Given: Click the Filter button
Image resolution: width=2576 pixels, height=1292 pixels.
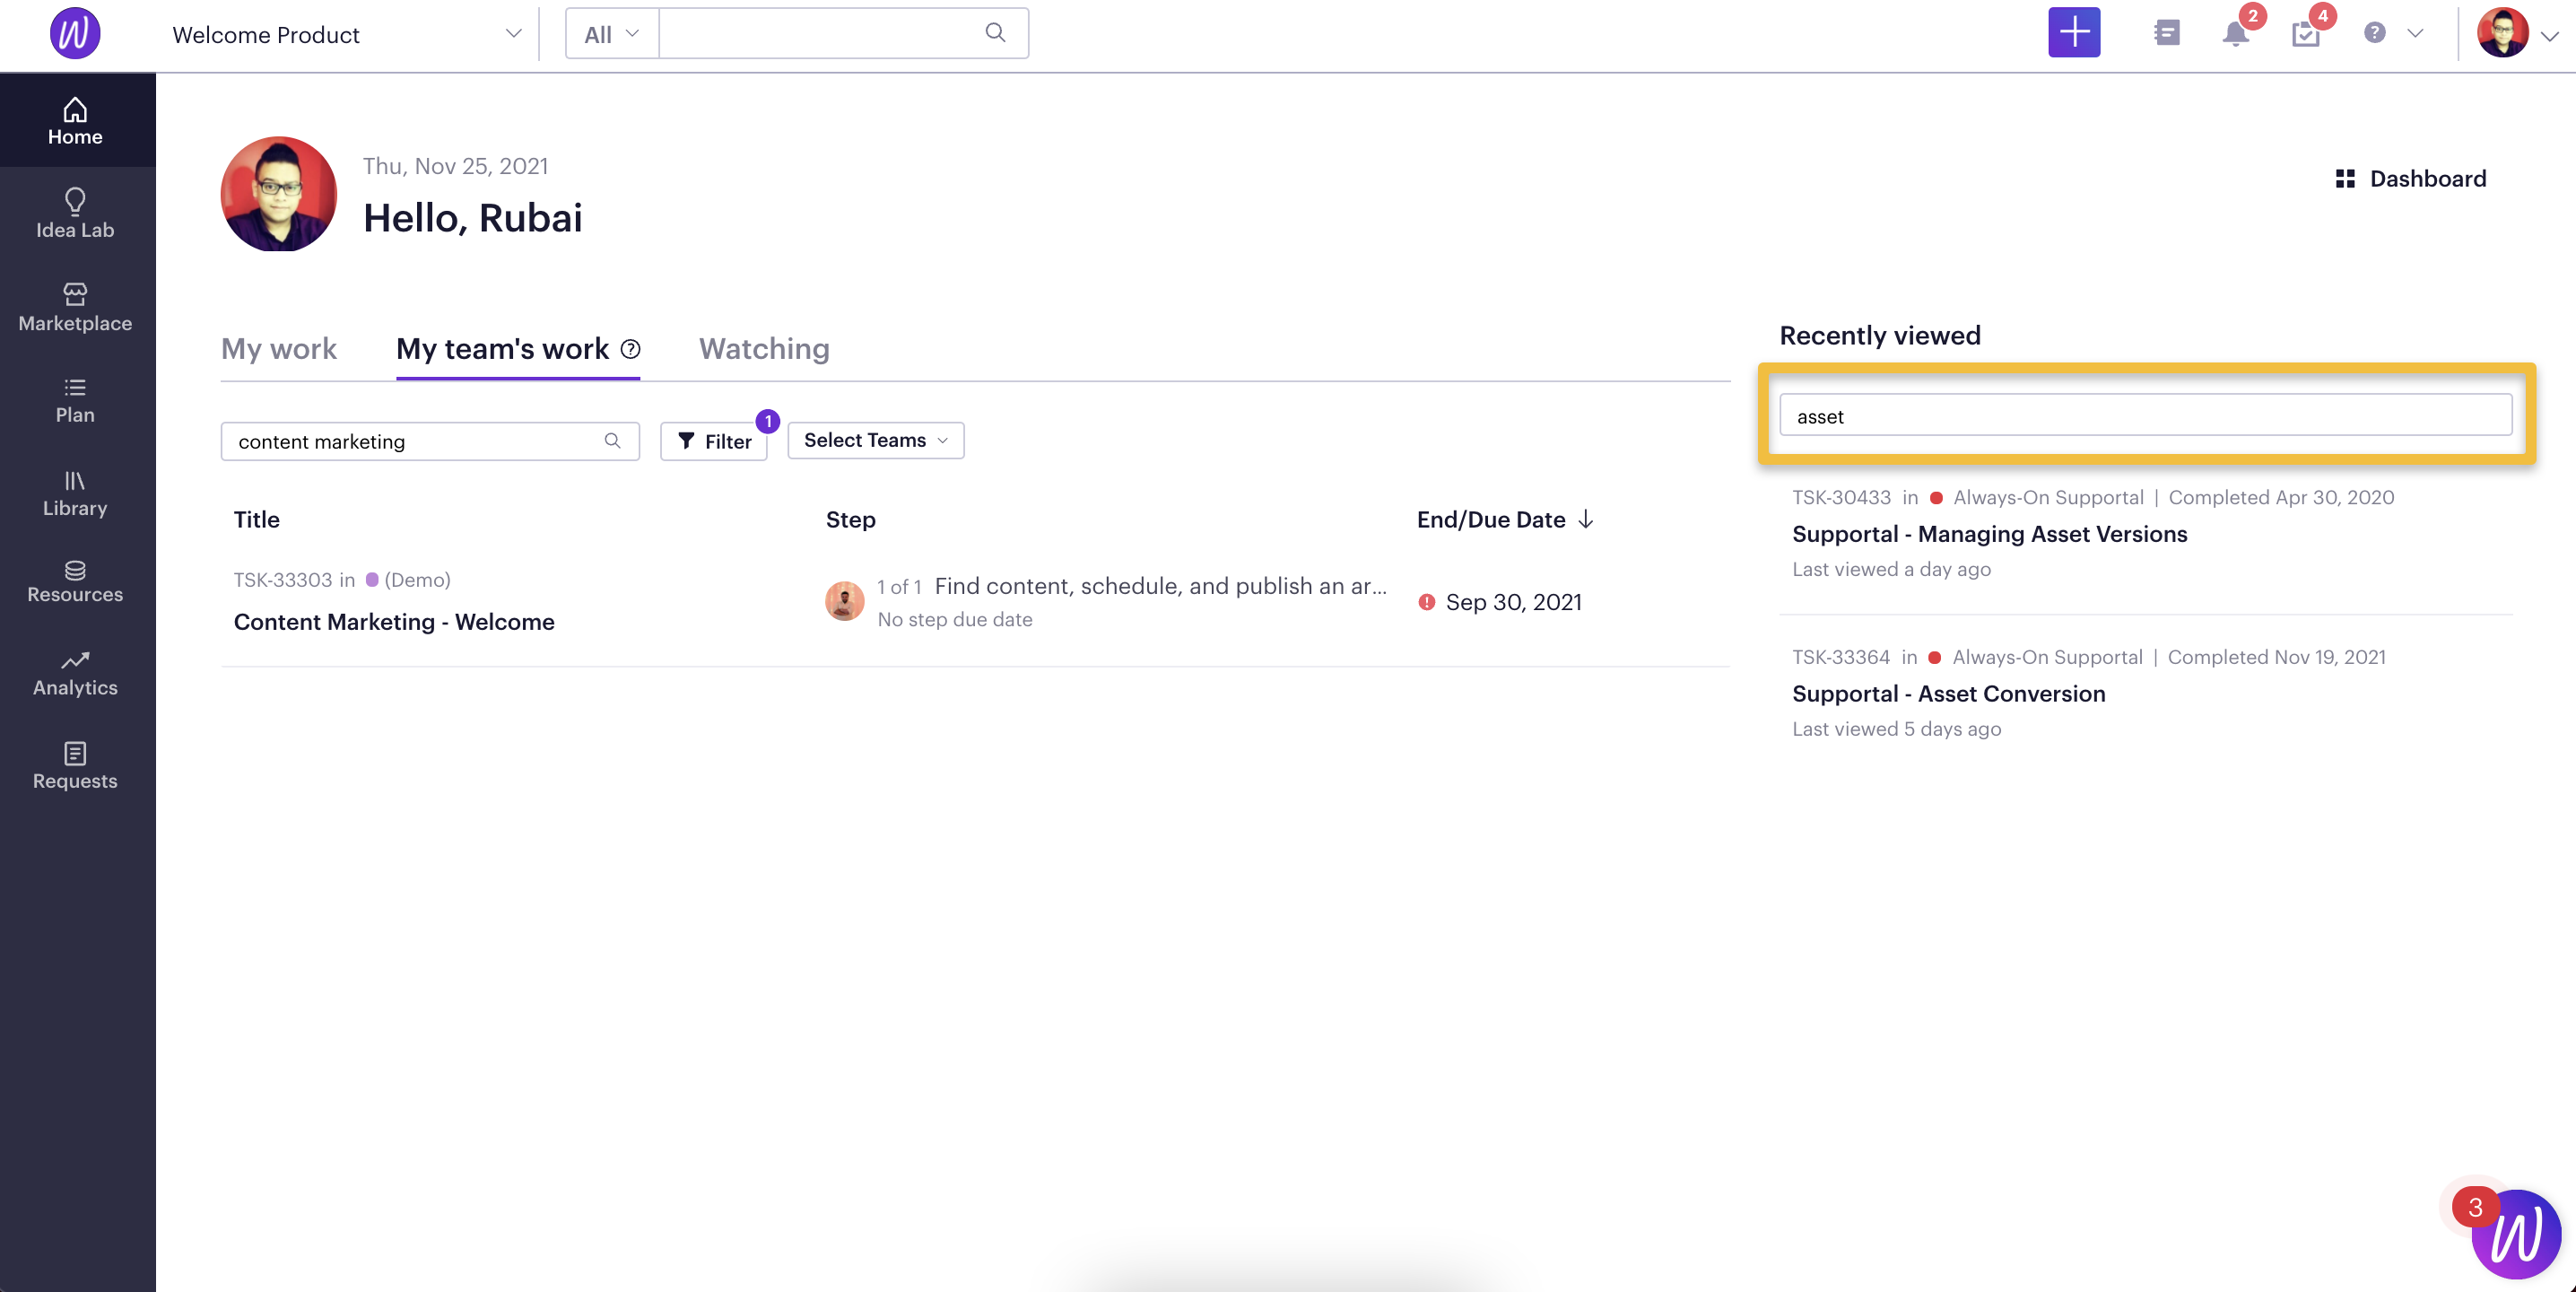Looking at the screenshot, I should pyautogui.click(x=714, y=441).
